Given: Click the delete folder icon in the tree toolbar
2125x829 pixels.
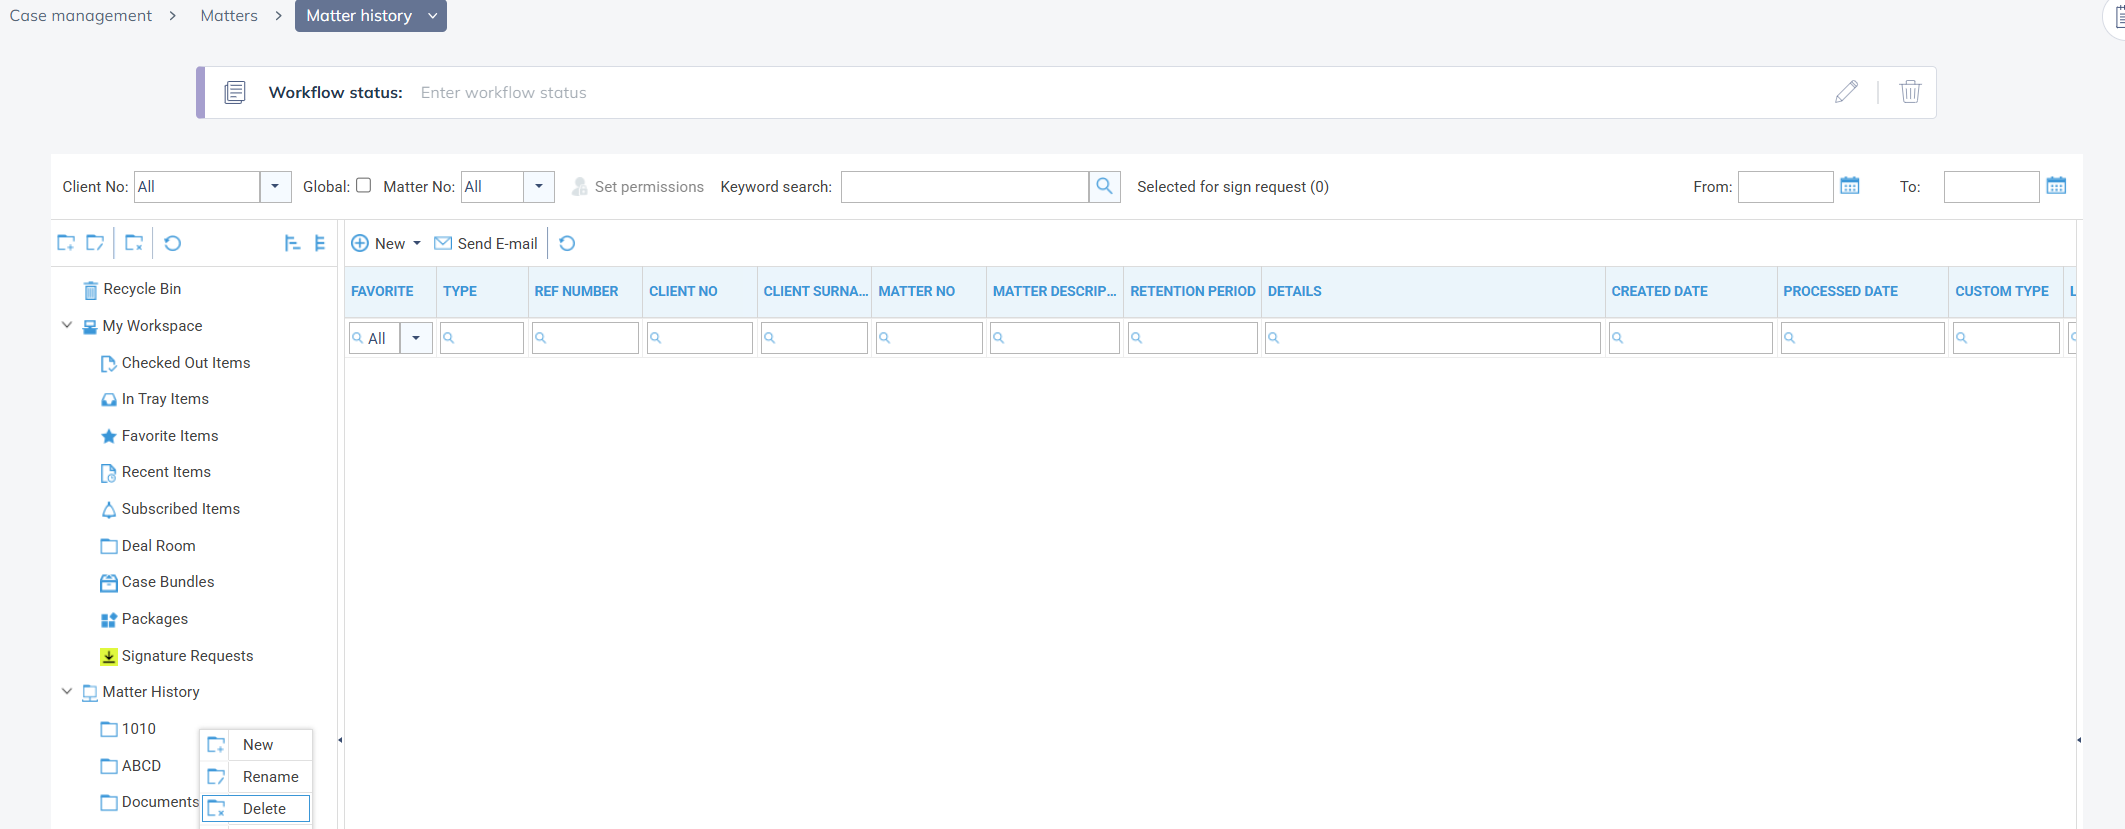Looking at the screenshot, I should coord(134,243).
